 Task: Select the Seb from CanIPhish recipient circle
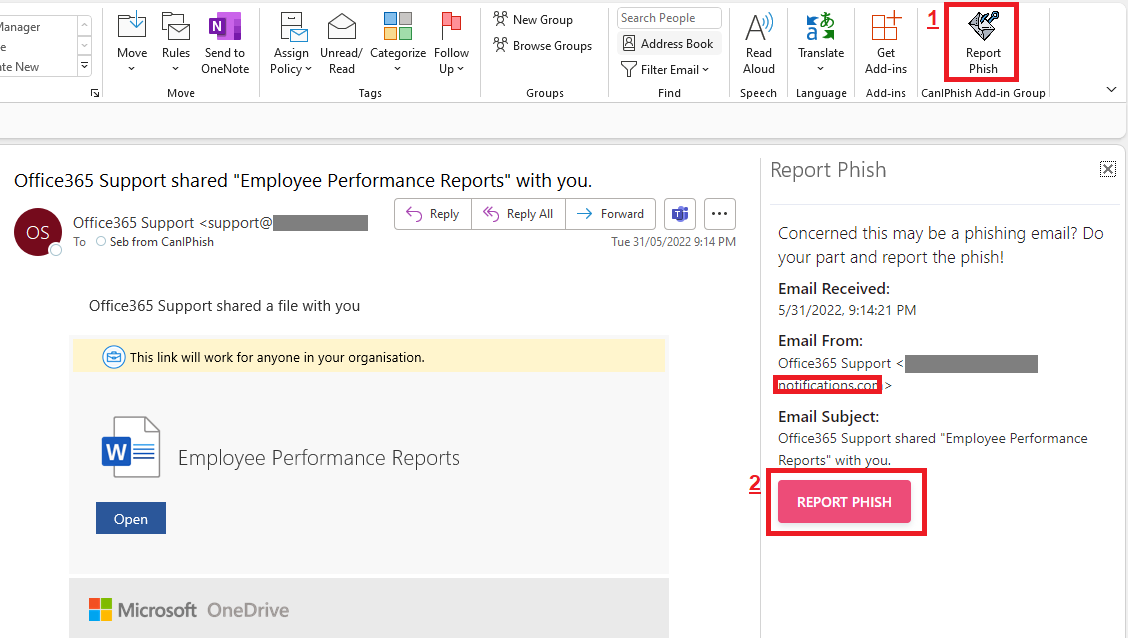tap(100, 241)
